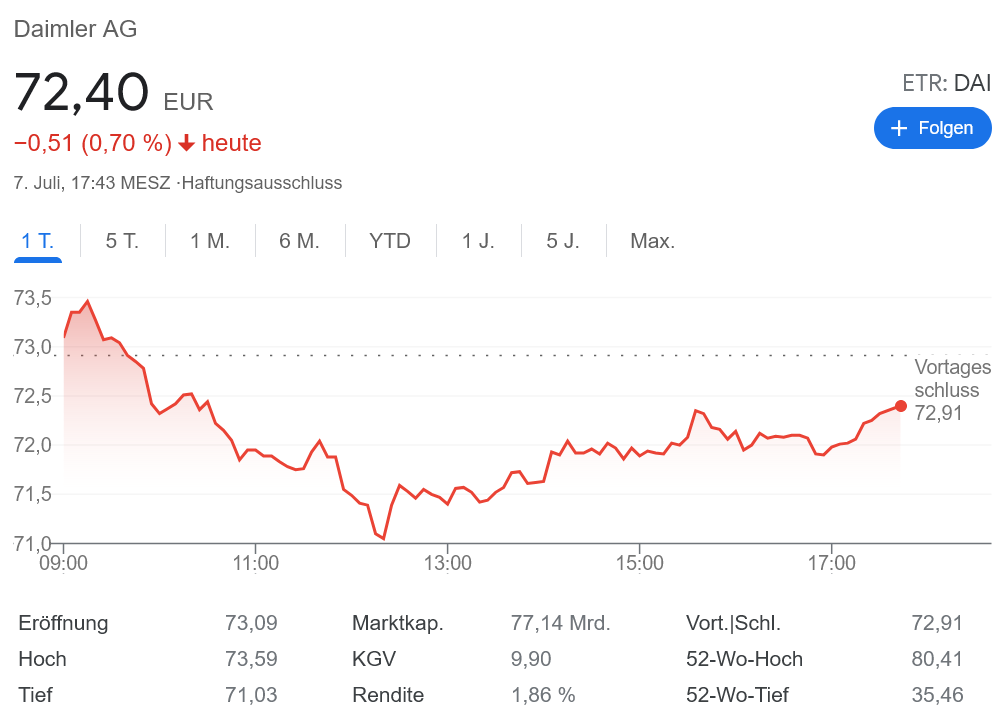
Task: Choose the Max. time range
Action: tap(652, 241)
